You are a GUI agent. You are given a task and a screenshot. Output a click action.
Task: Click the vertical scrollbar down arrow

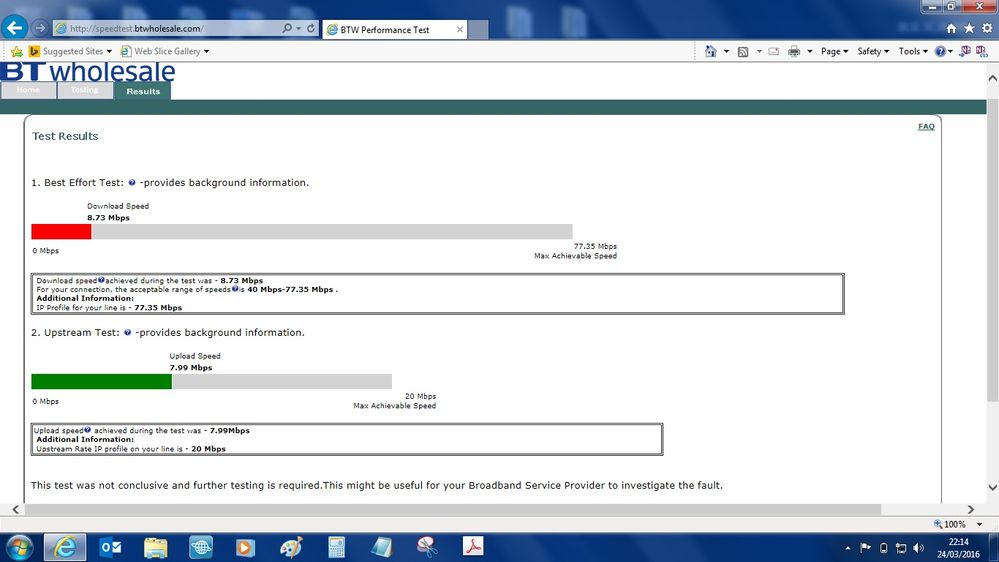992,487
